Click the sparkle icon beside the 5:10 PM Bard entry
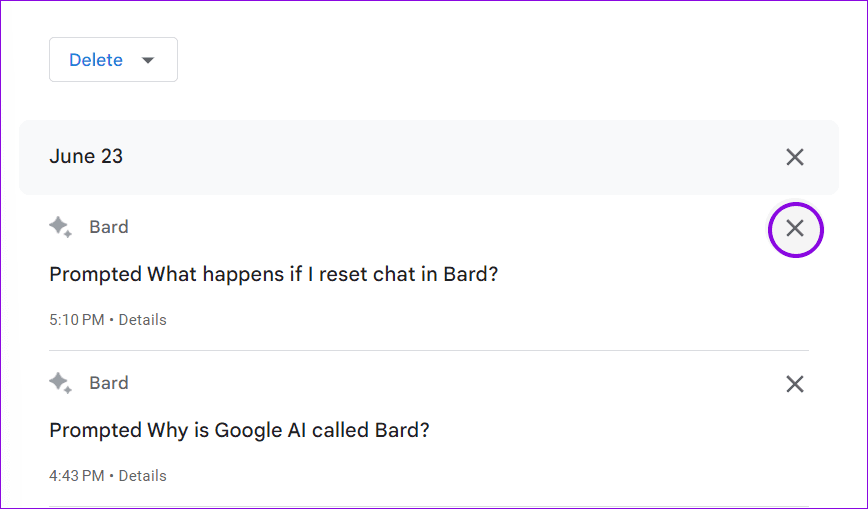The image size is (868, 510). (60, 227)
